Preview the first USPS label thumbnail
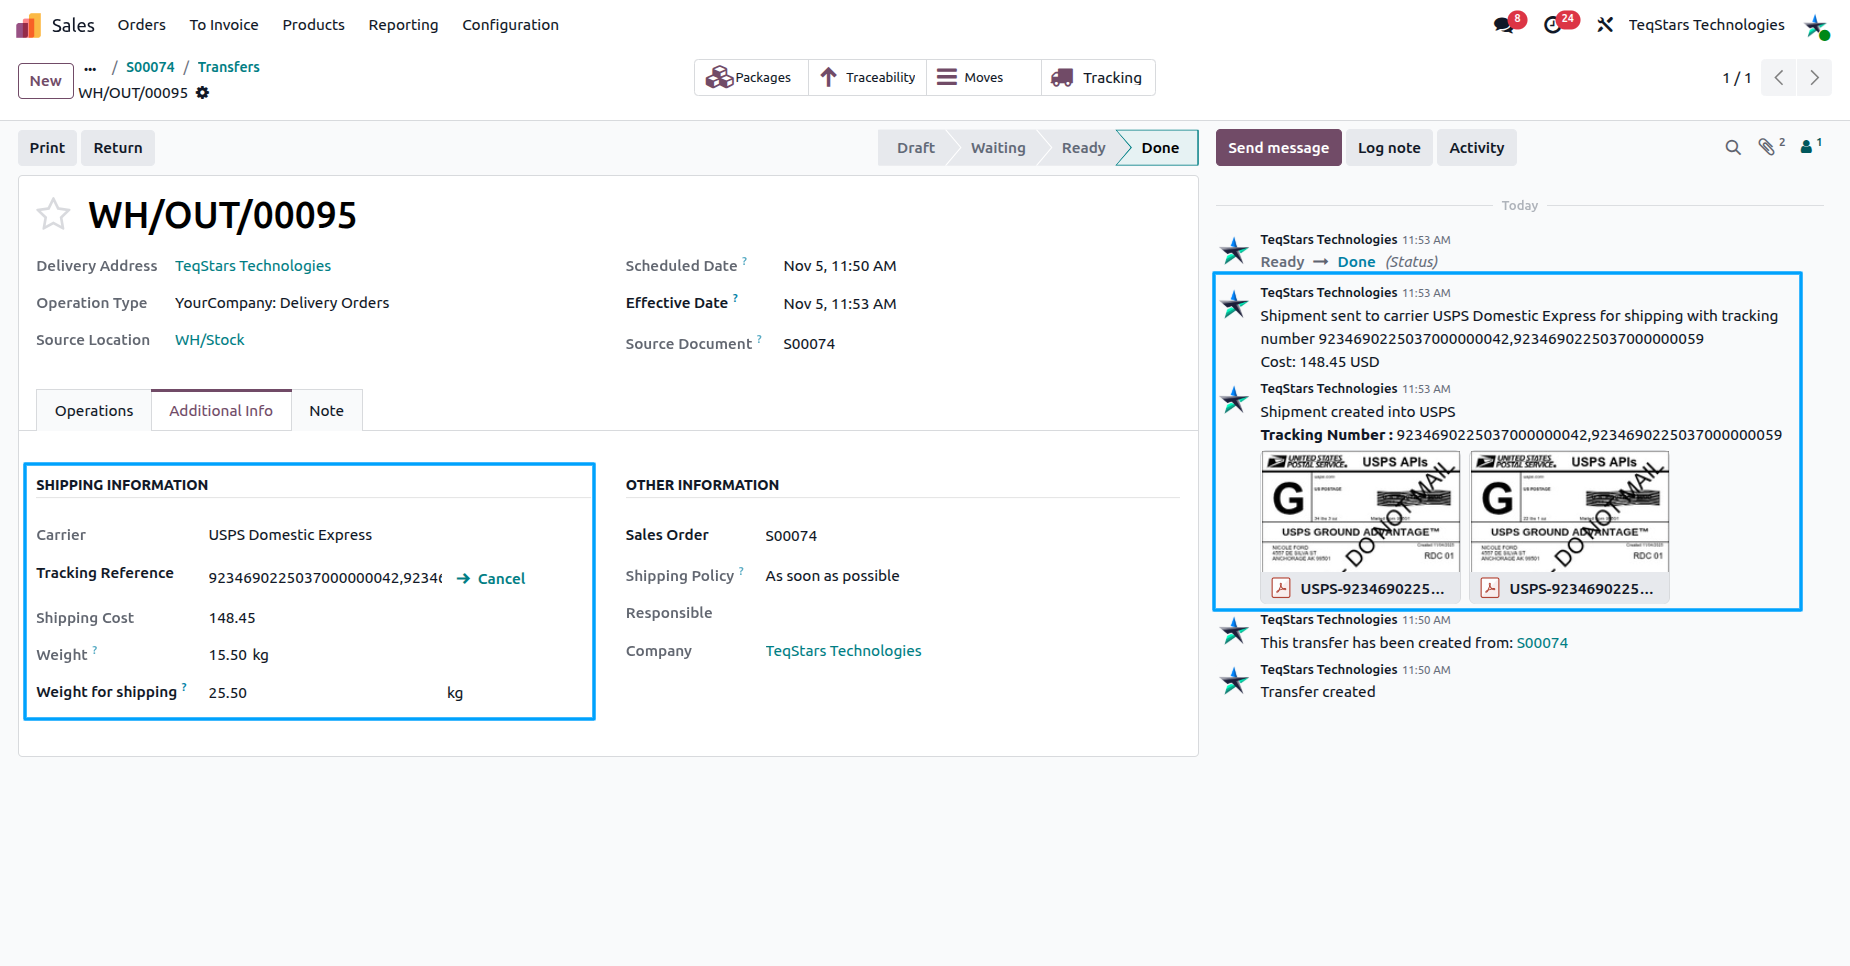 tap(1360, 512)
